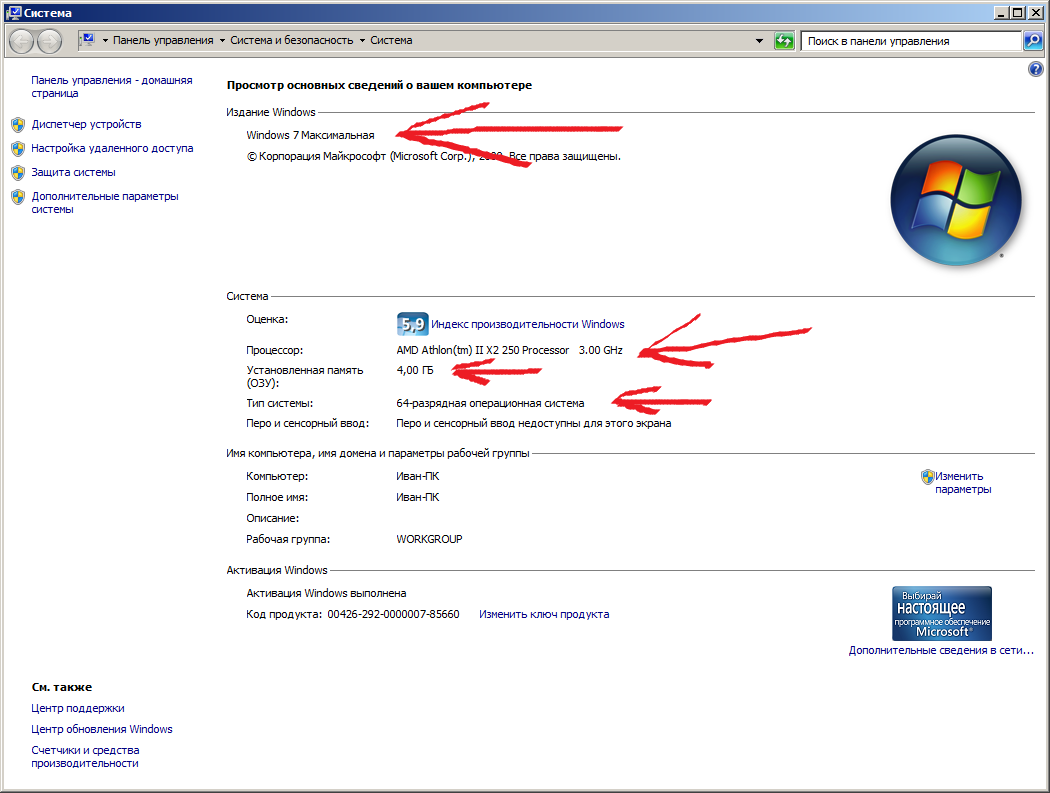Click the Корпорация Майкрософт copyright line
The image size is (1050, 793).
tap(434, 156)
